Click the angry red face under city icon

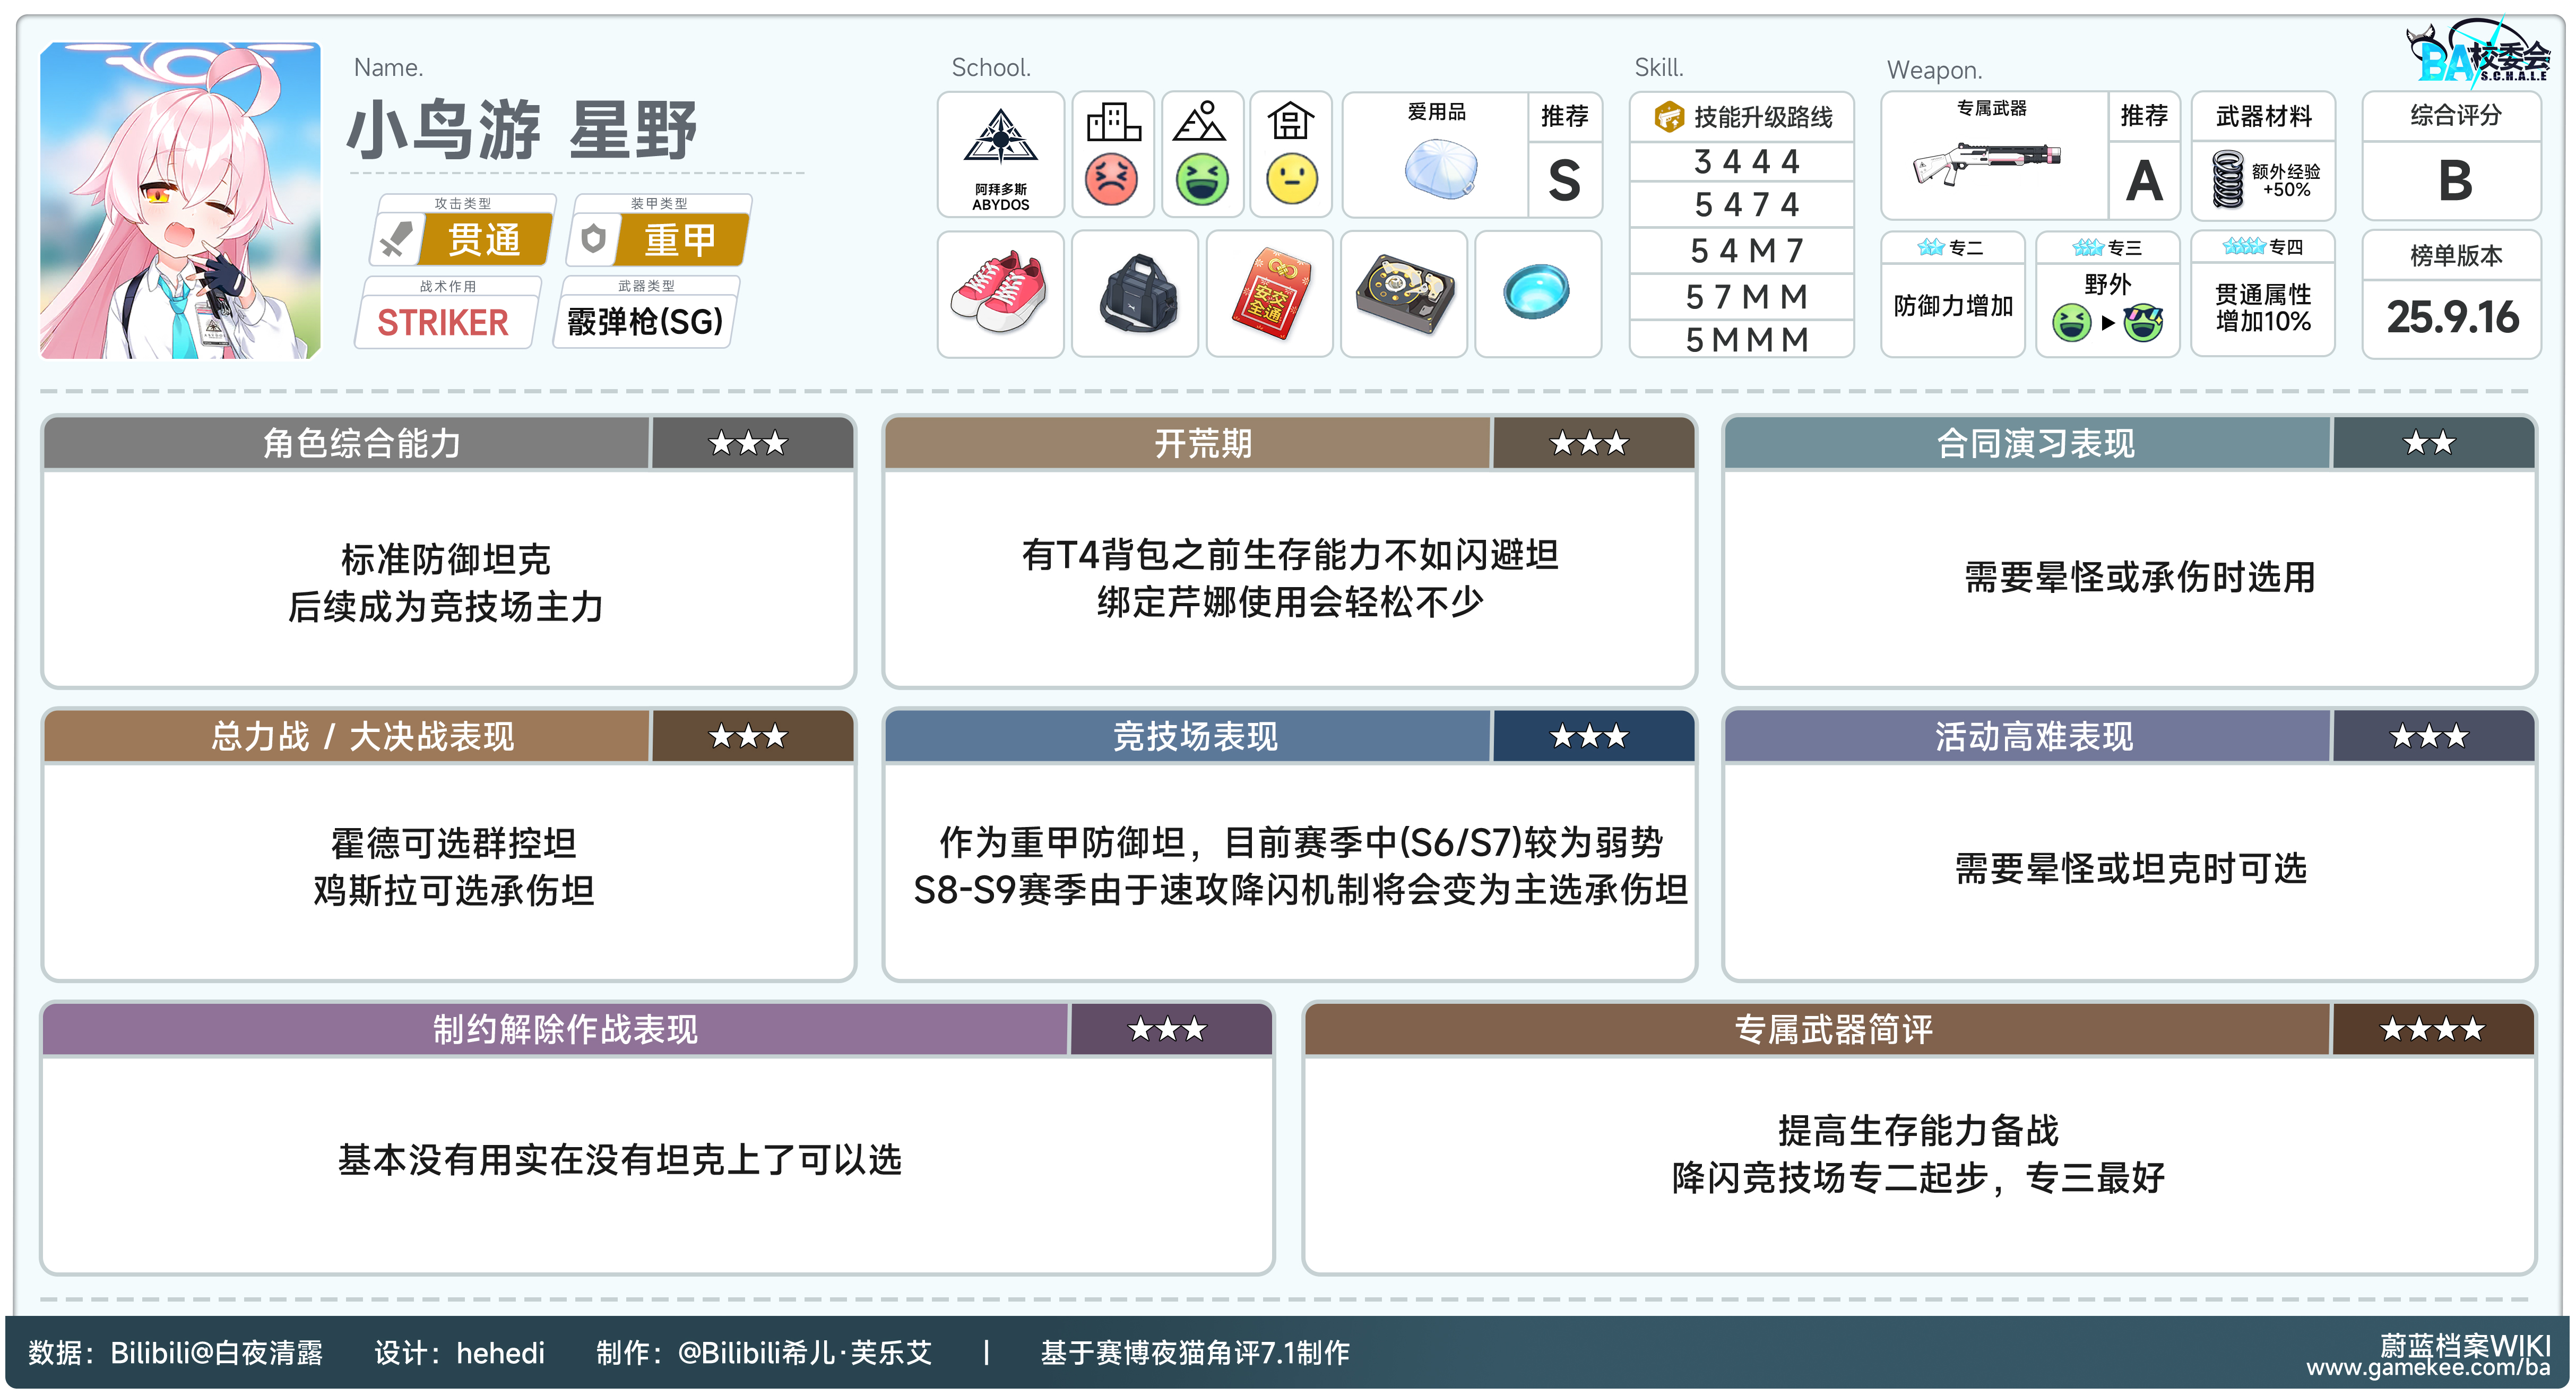1111,180
